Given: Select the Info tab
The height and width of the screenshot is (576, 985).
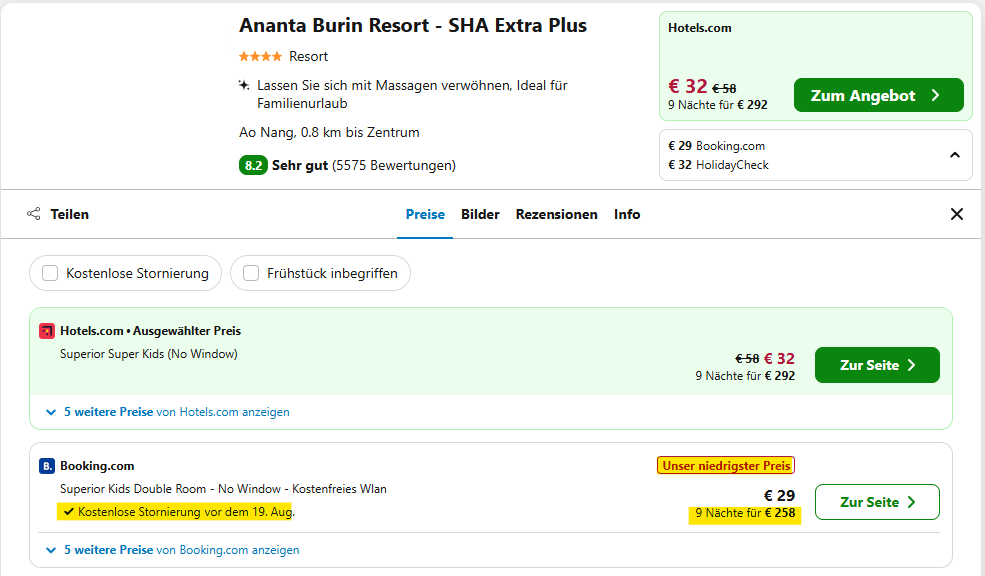Looking at the screenshot, I should 627,214.
